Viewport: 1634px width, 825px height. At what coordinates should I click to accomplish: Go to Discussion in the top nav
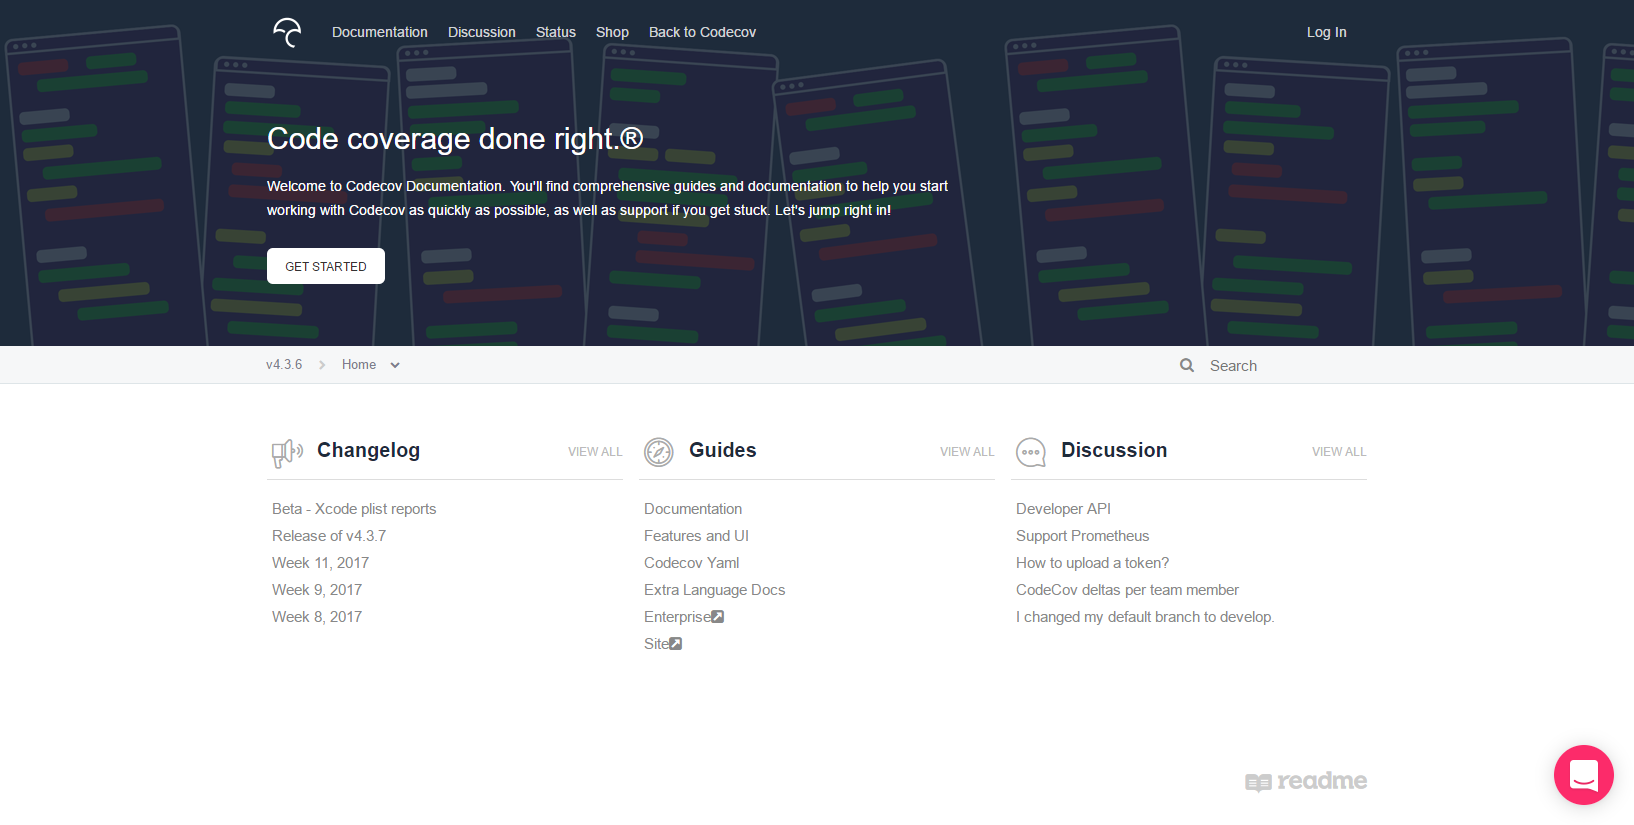coord(482,32)
